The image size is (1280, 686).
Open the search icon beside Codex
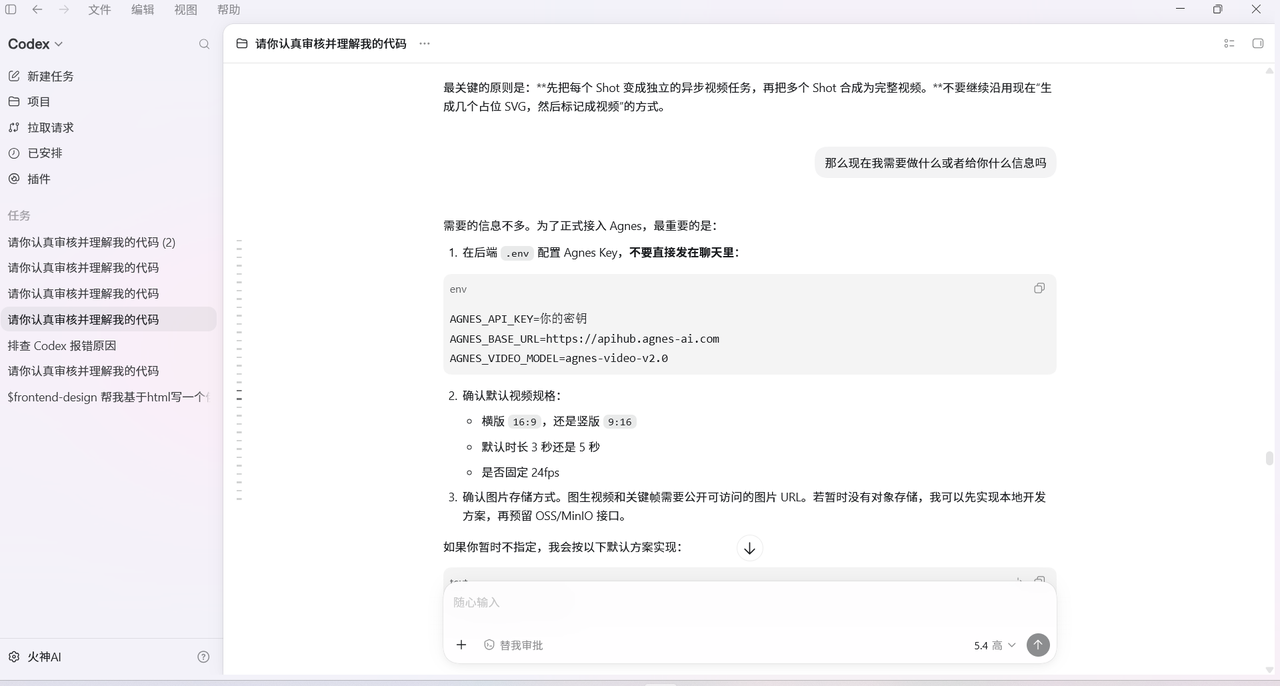(204, 44)
